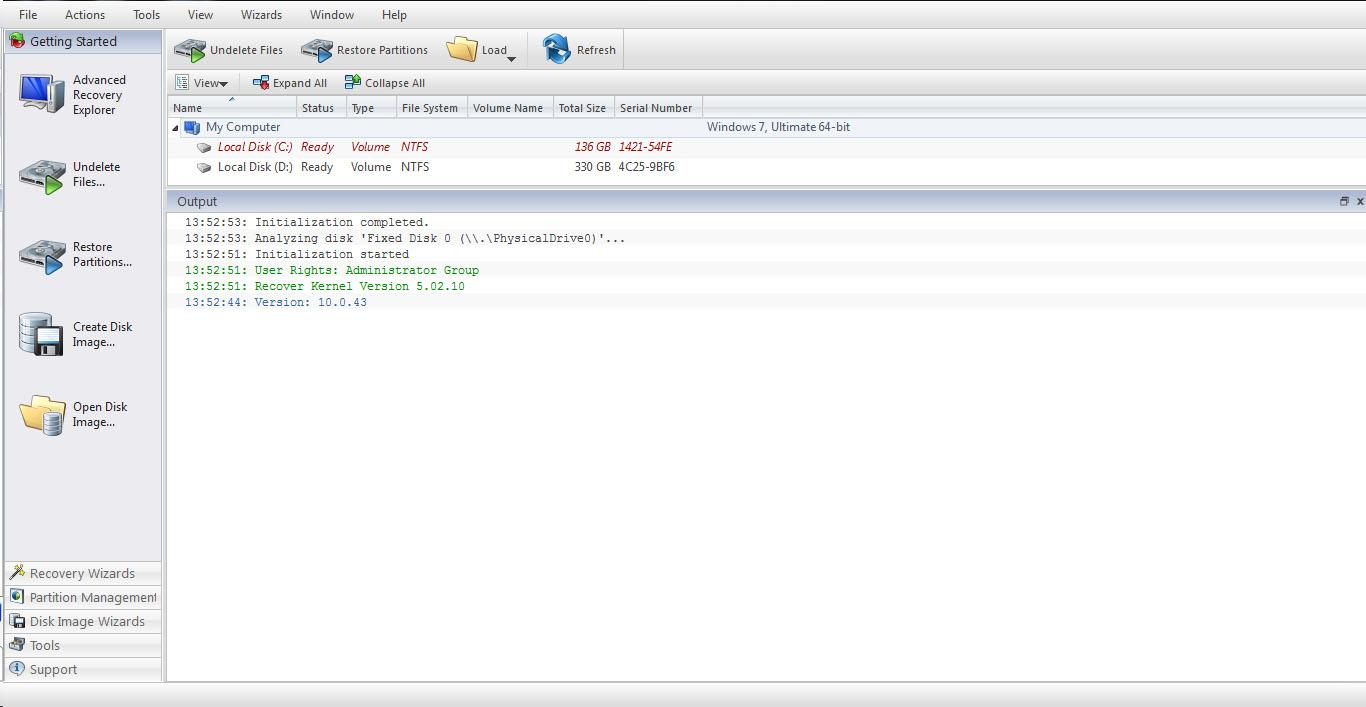This screenshot has width=1366, height=707.
Task: Click the Load folder icon
Action: [462, 49]
